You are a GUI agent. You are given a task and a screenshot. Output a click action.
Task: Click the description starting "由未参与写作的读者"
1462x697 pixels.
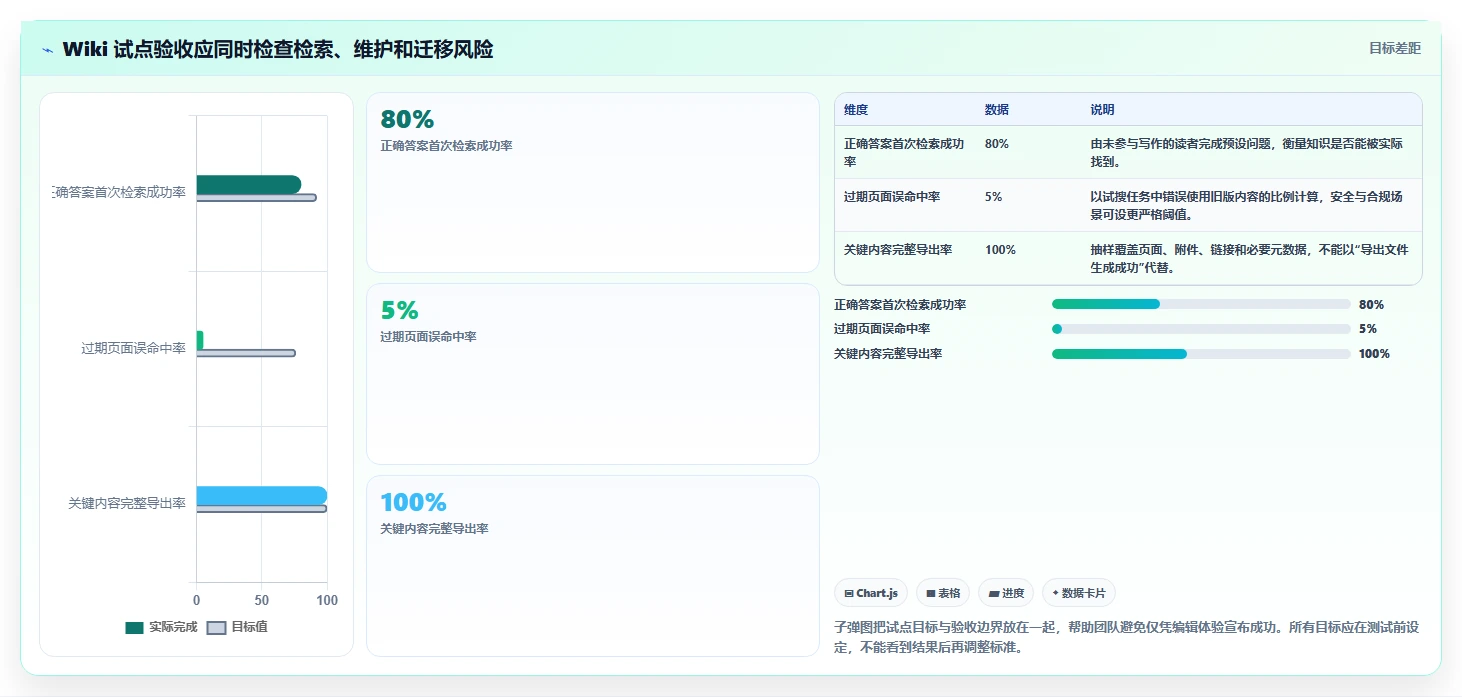click(1246, 152)
